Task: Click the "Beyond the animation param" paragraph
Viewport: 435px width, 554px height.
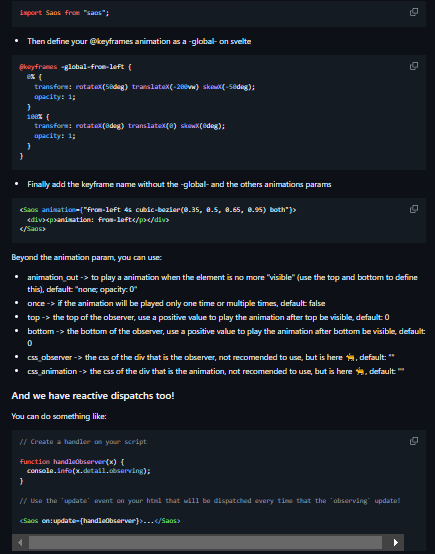Action: [87, 257]
